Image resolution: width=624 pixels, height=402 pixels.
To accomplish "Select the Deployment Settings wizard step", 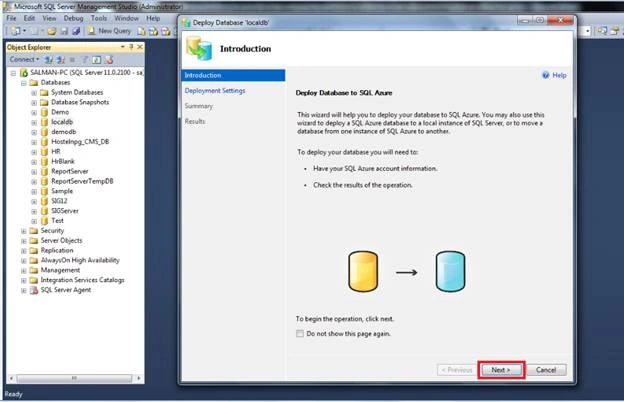I will [x=215, y=91].
